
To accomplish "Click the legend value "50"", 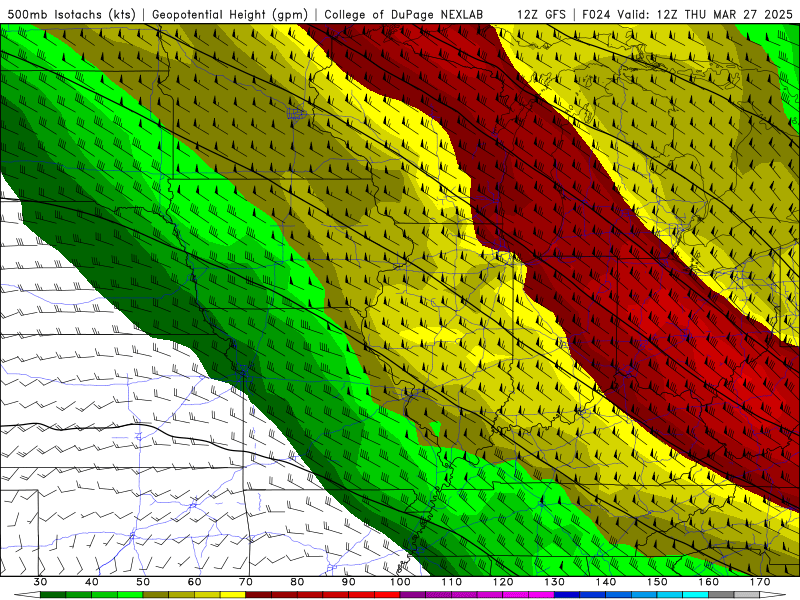I will click(x=143, y=582).
